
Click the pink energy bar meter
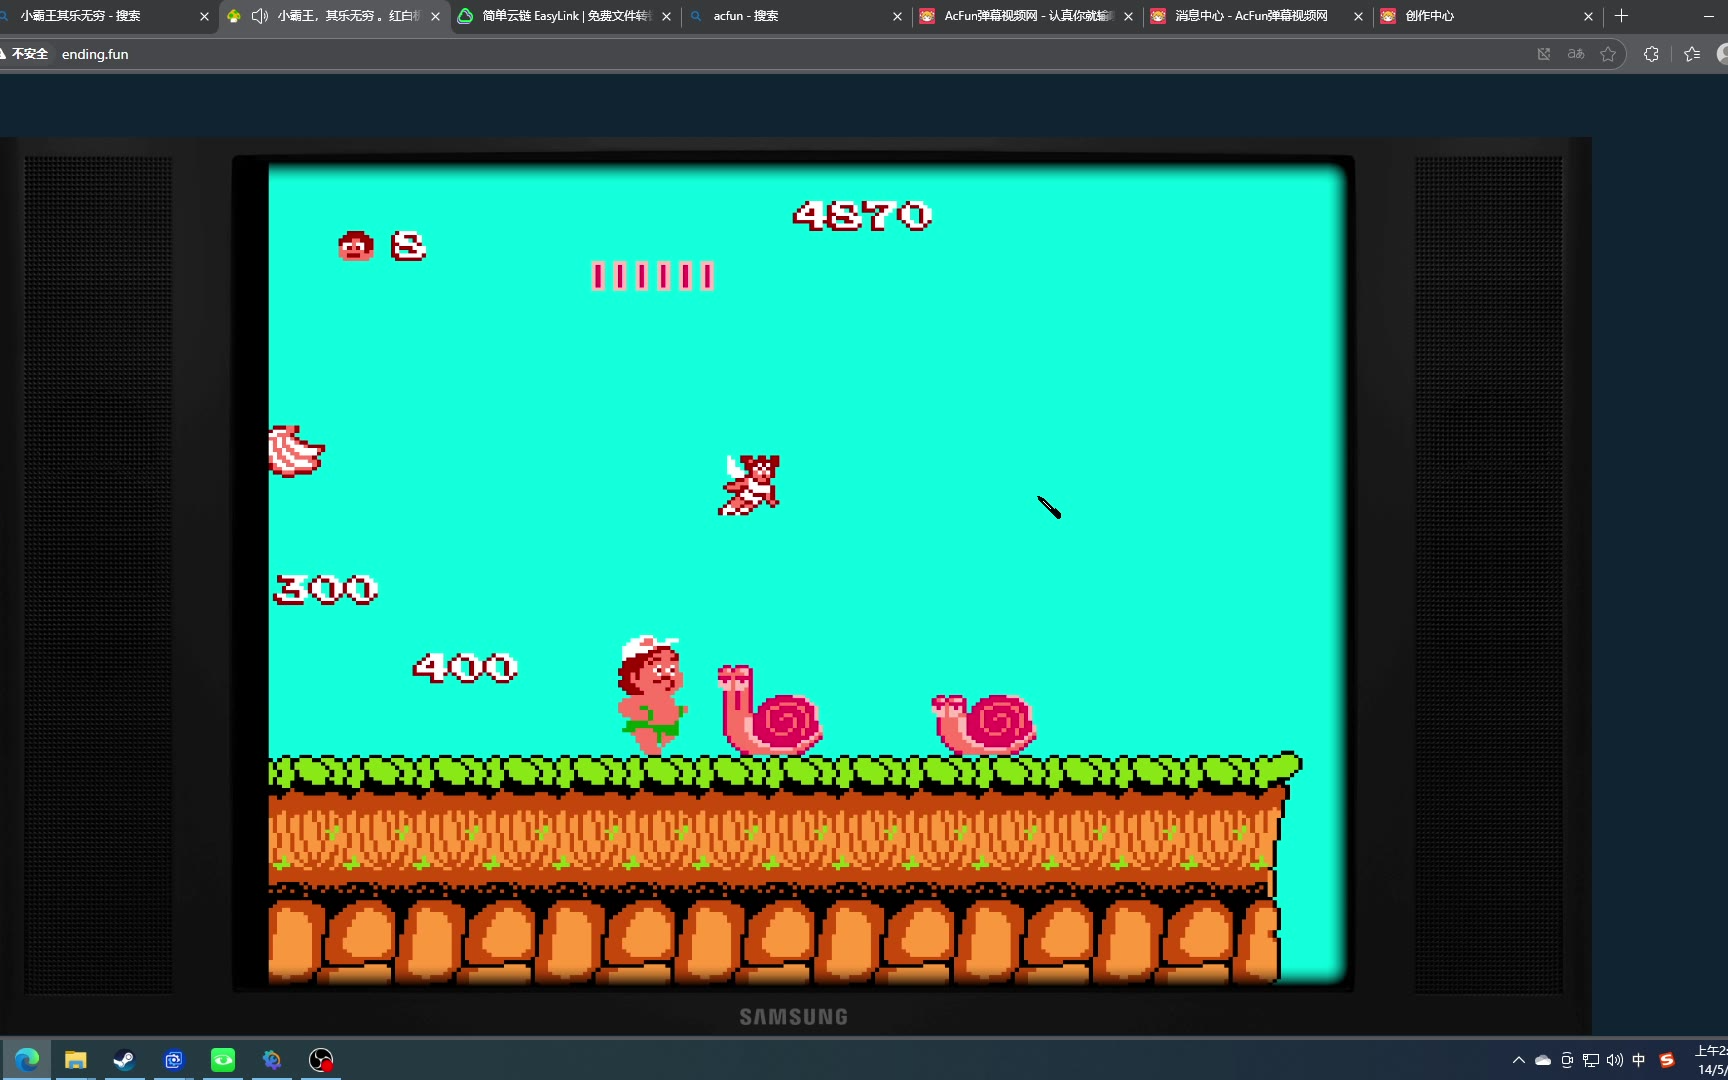(x=653, y=275)
